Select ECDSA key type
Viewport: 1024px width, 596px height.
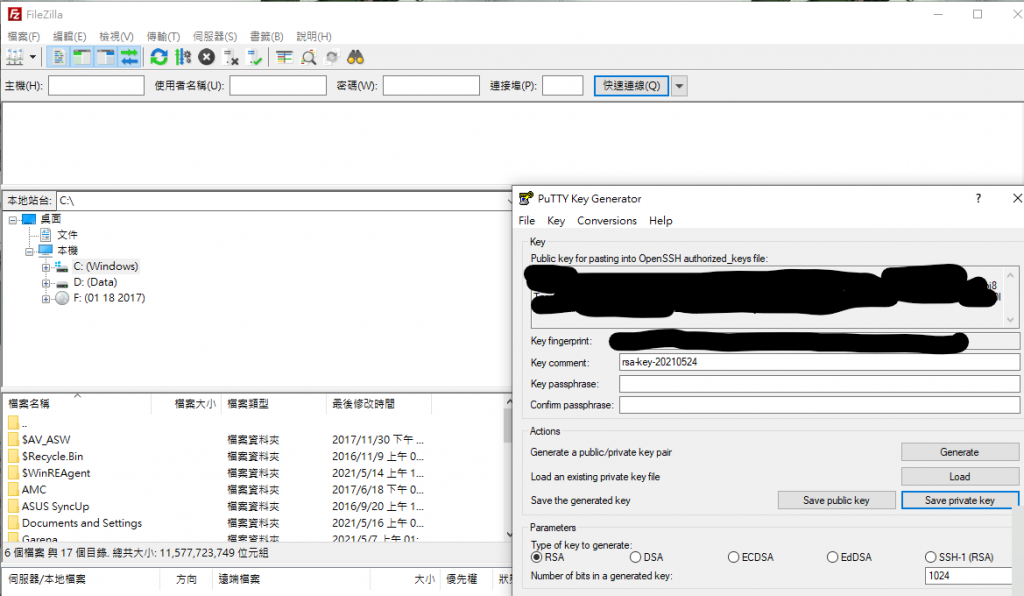(x=733, y=557)
